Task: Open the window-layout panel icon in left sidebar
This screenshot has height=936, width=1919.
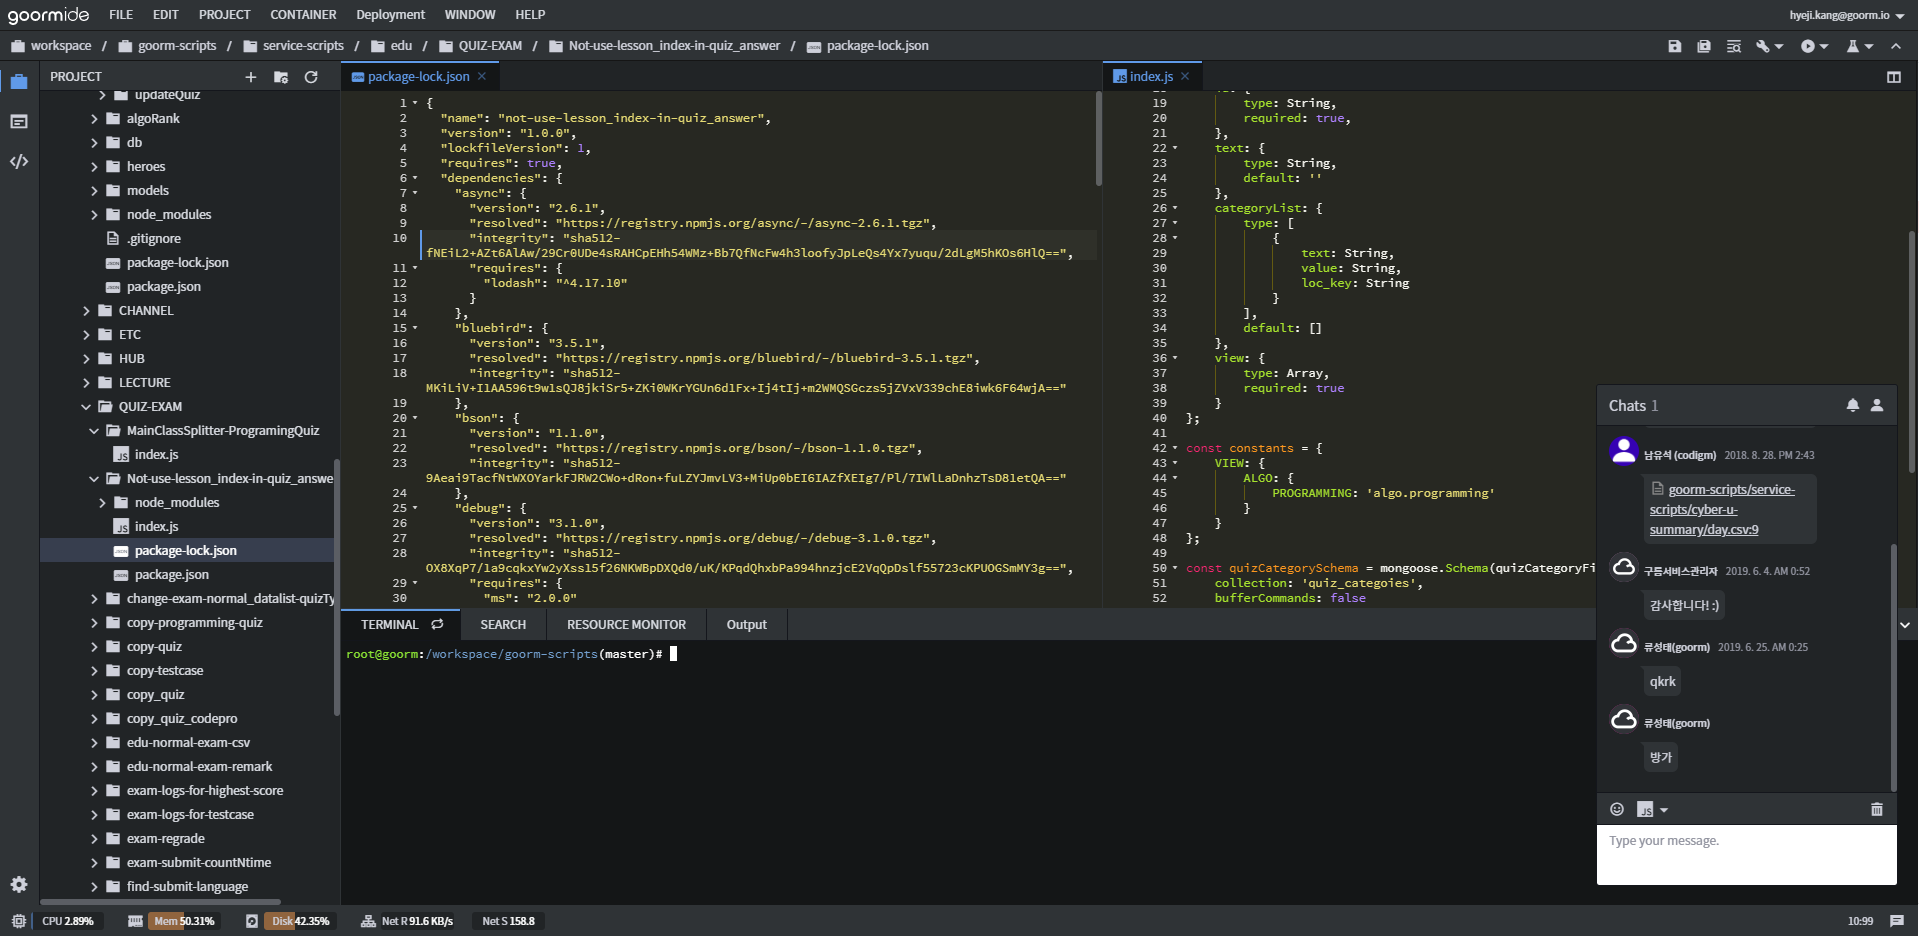Action: [x=19, y=121]
